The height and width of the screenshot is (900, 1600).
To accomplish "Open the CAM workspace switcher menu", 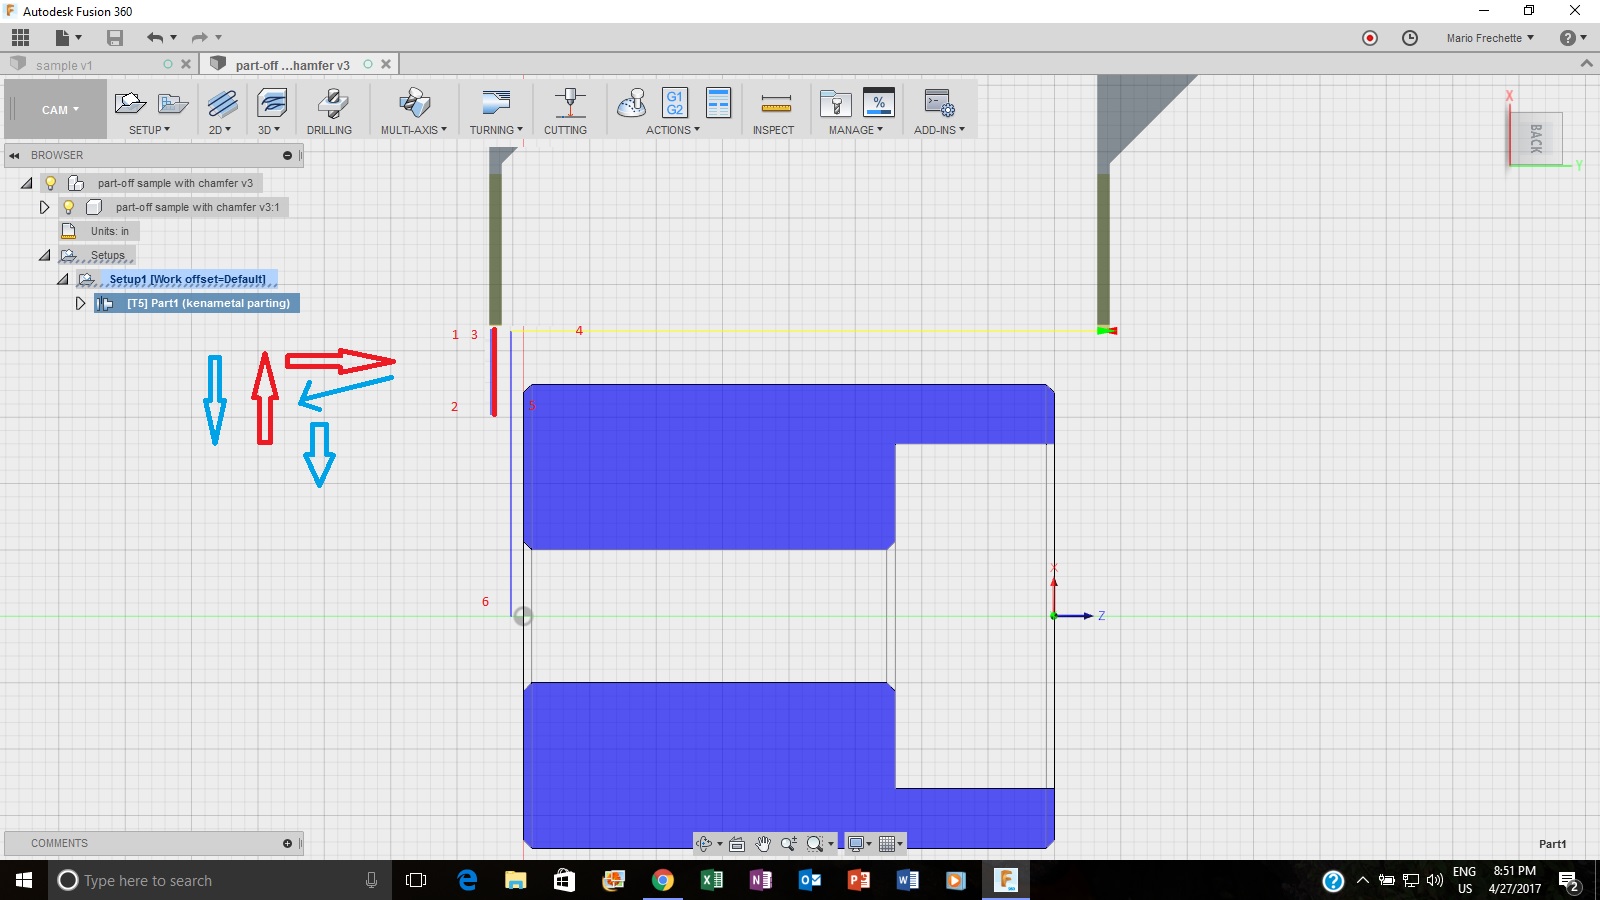I will point(55,110).
